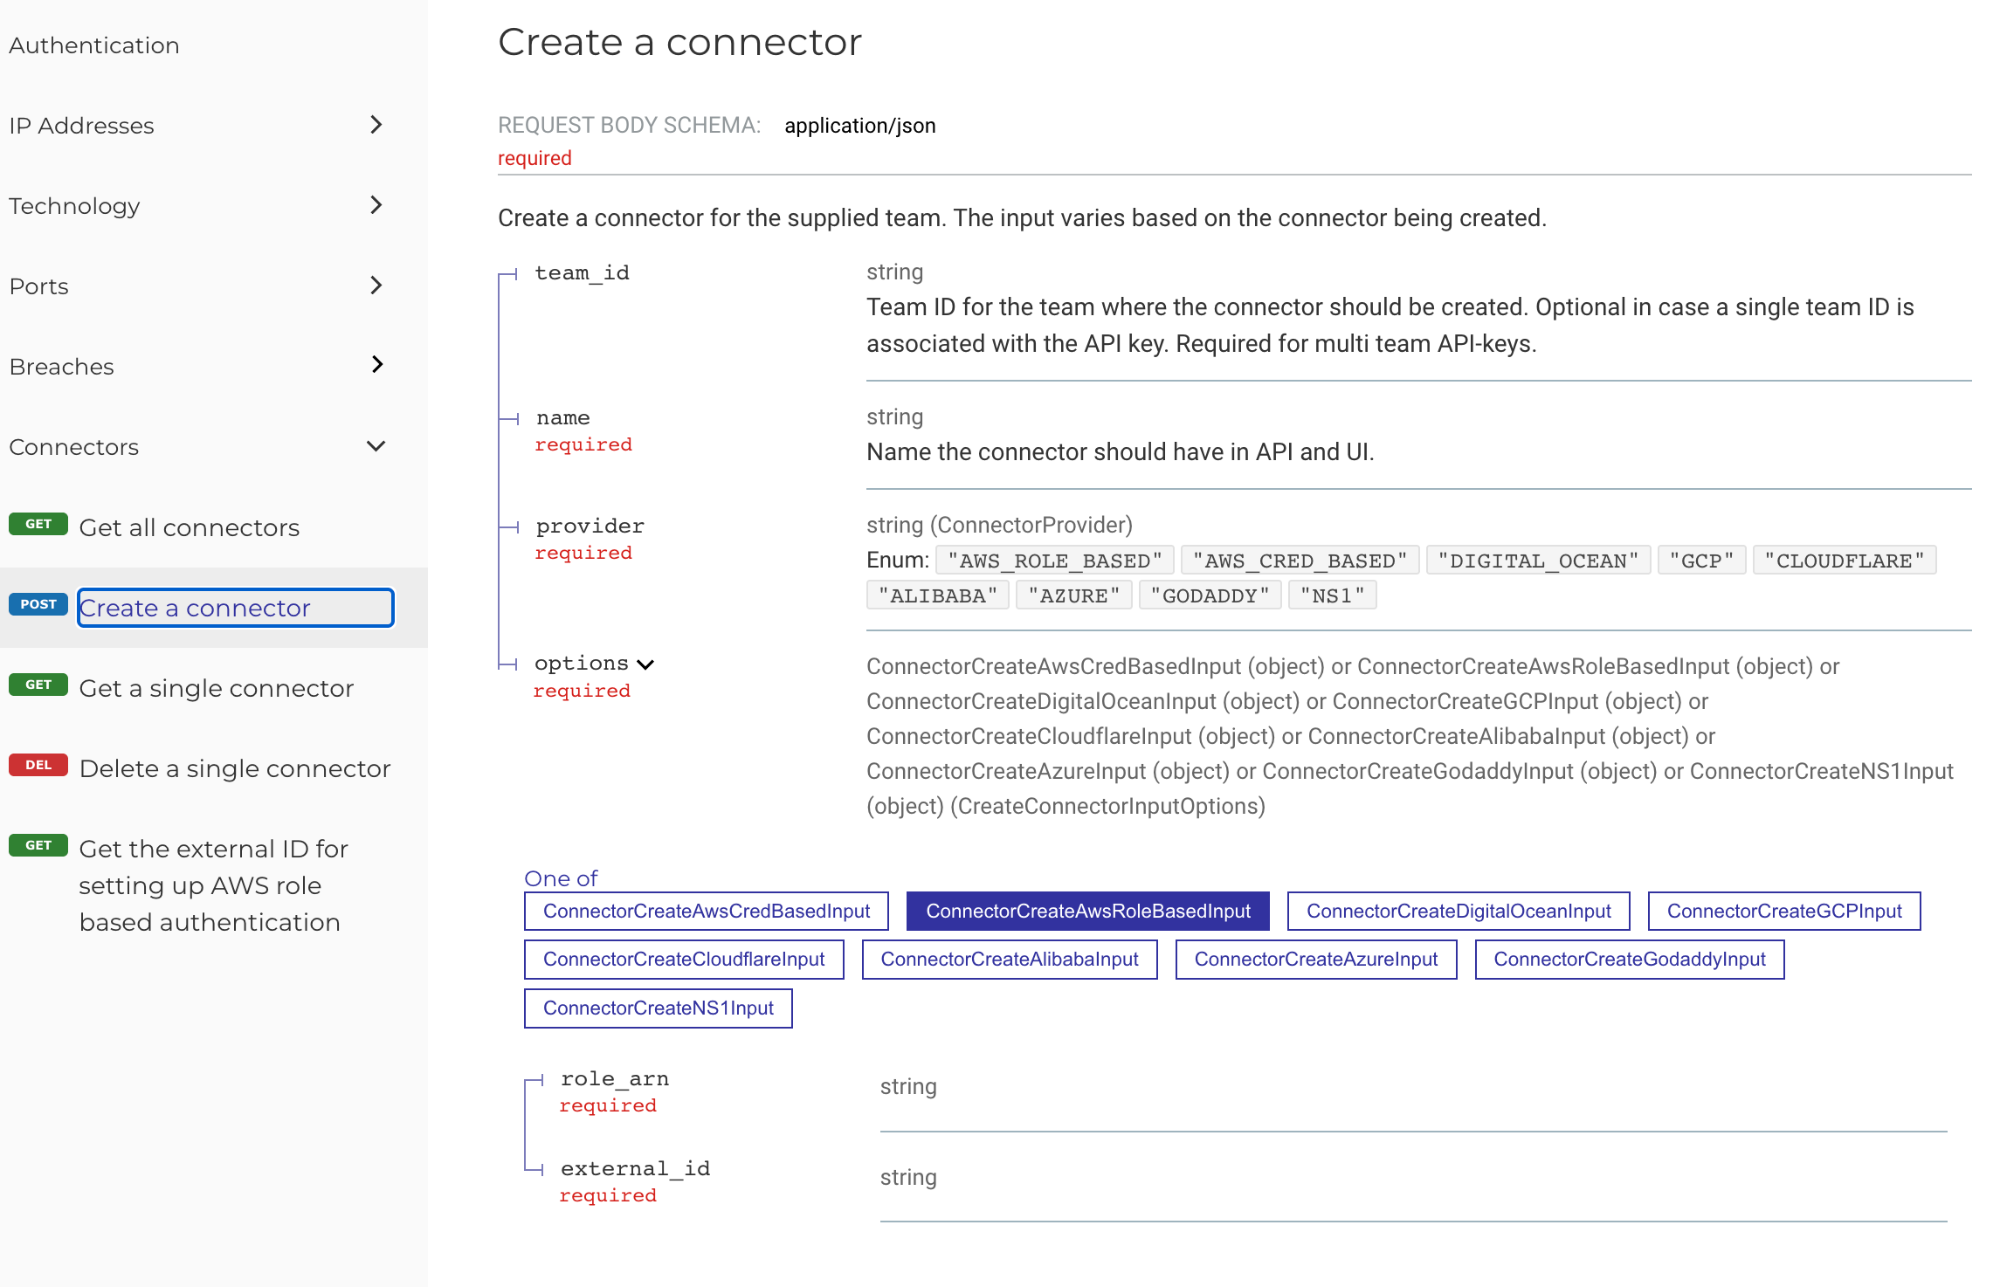The image size is (2000, 1287).
Task: Click the team_id field name
Action: pyautogui.click(x=582, y=273)
